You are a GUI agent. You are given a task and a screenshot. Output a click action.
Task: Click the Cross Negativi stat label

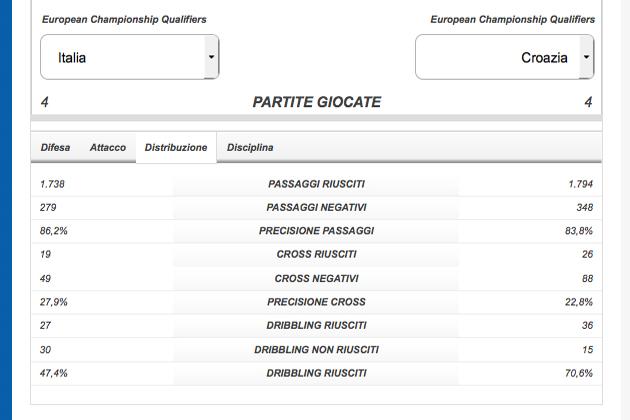316,279
